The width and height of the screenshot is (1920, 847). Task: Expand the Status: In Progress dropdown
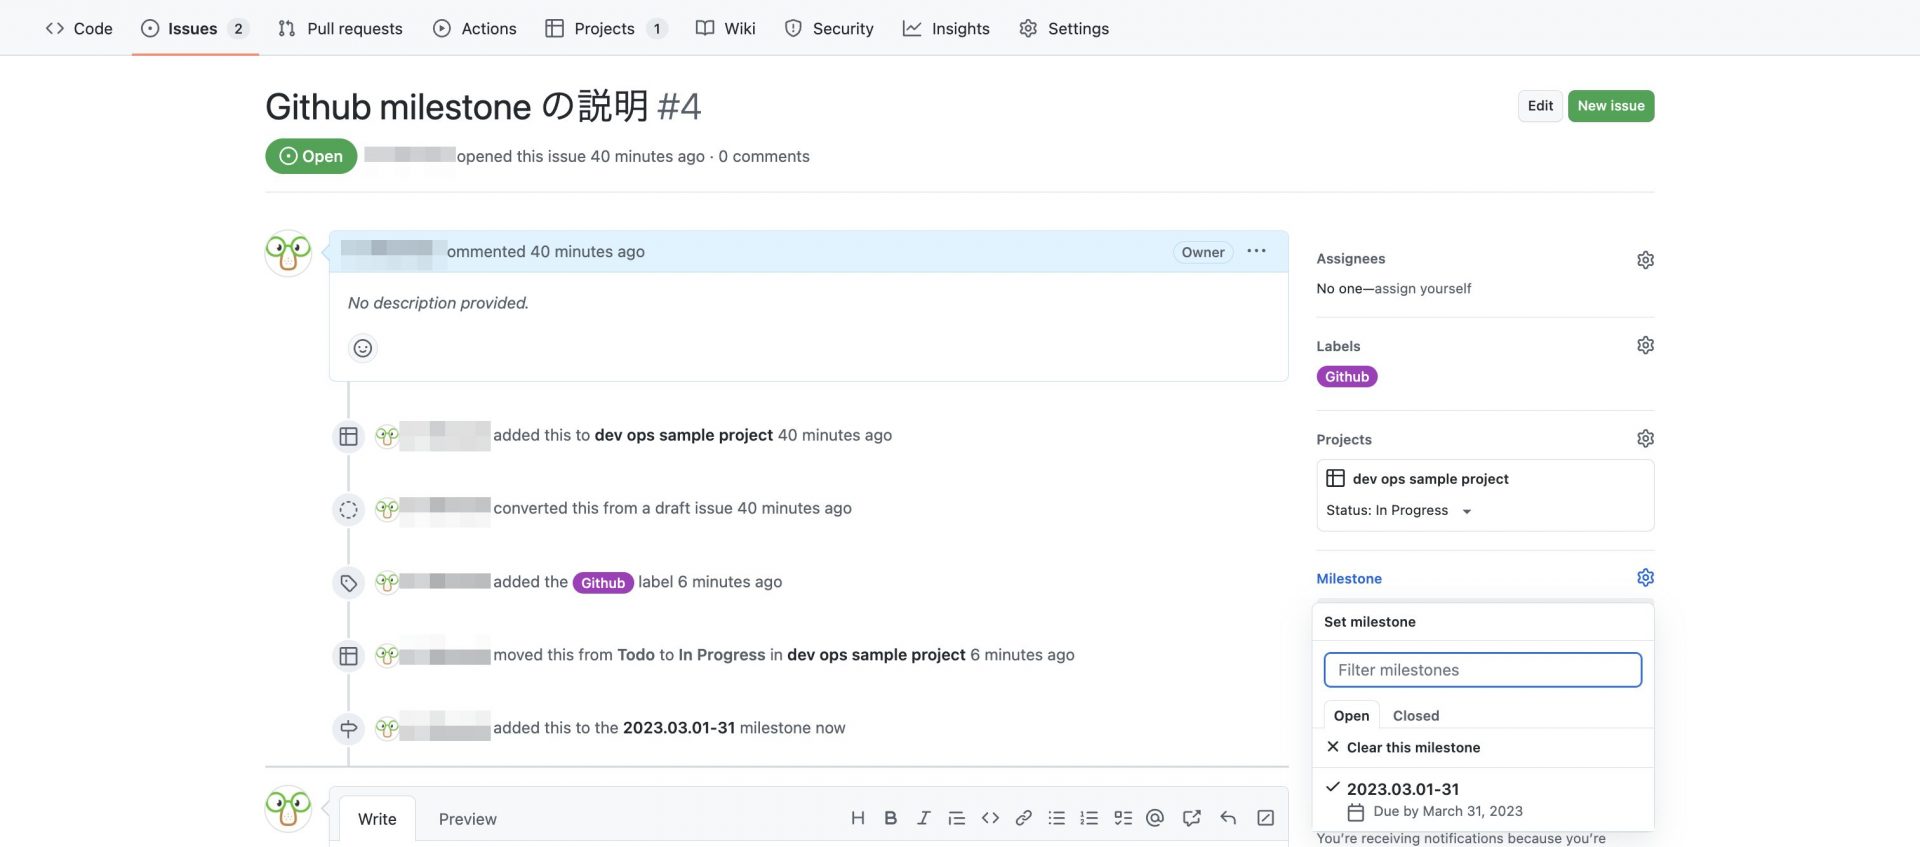tap(1398, 511)
